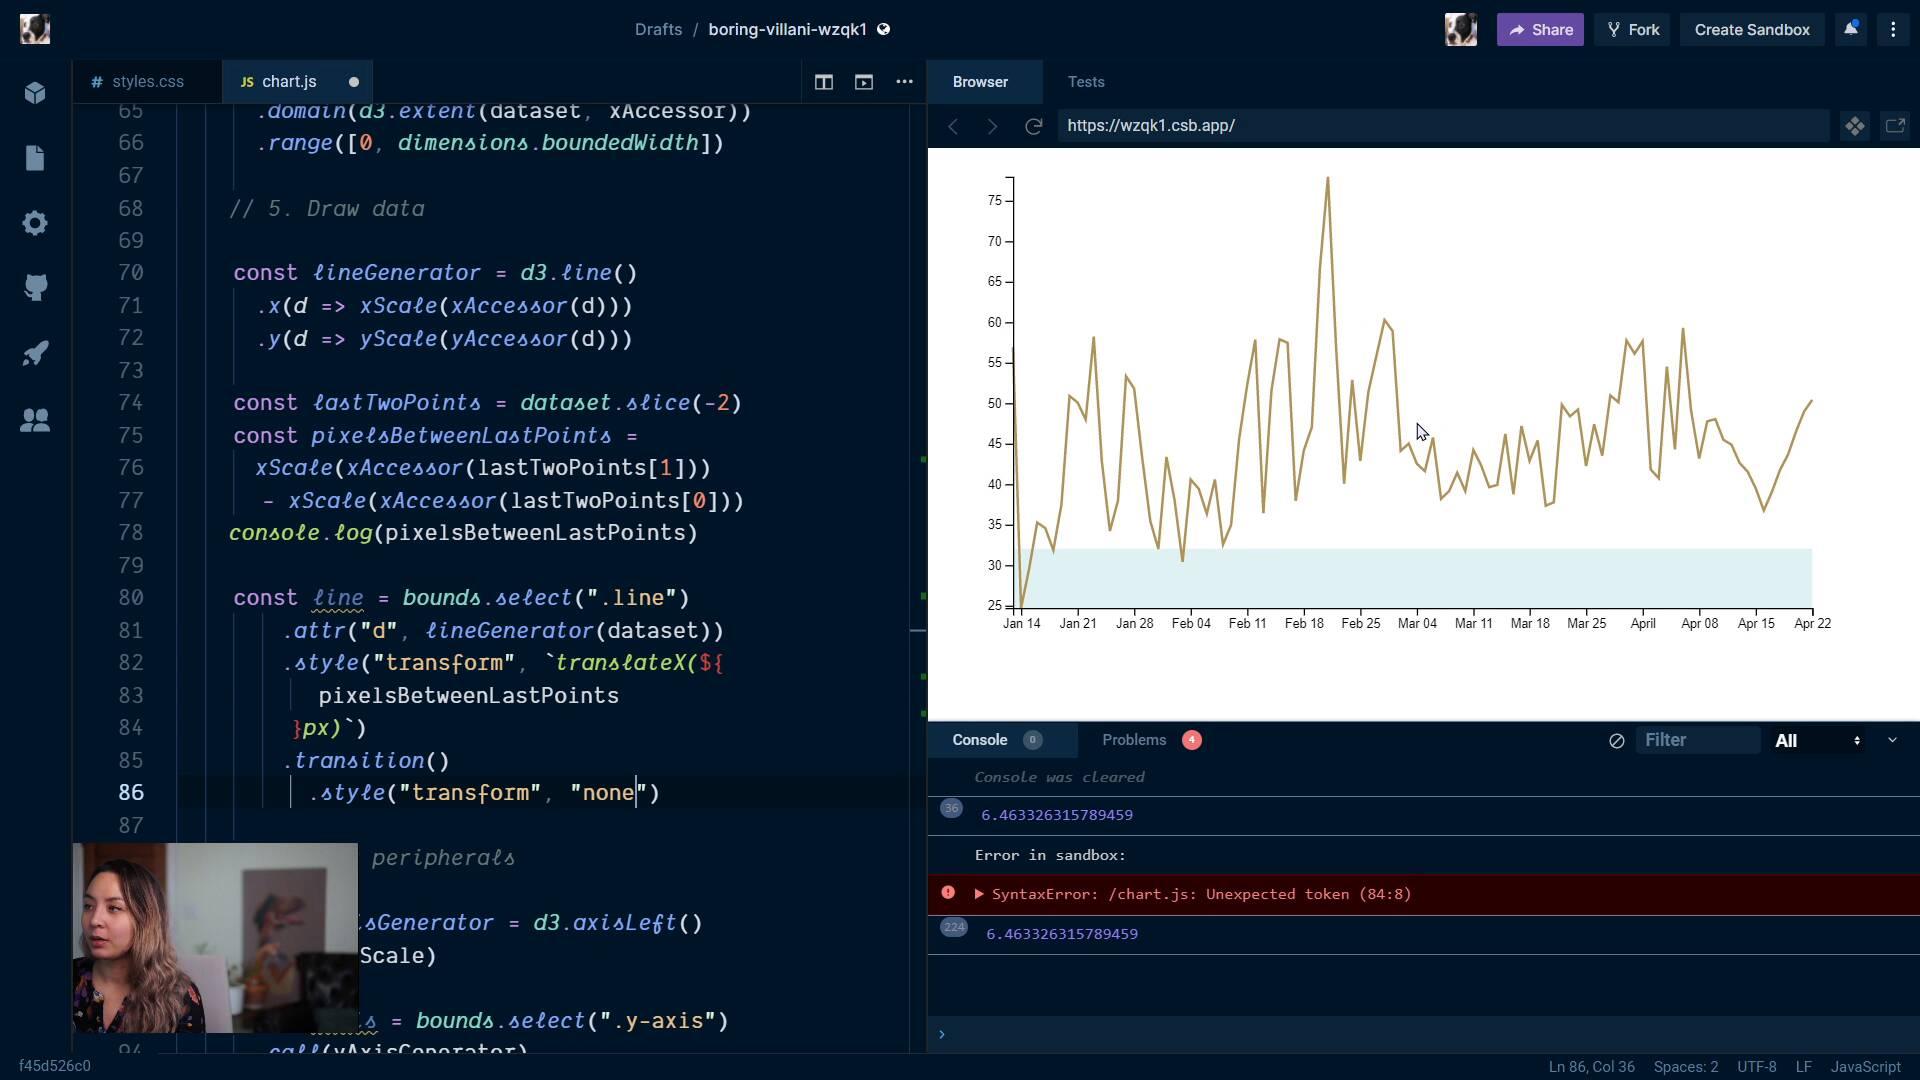
Task: Click the clear console filter icon
Action: [1615, 740]
